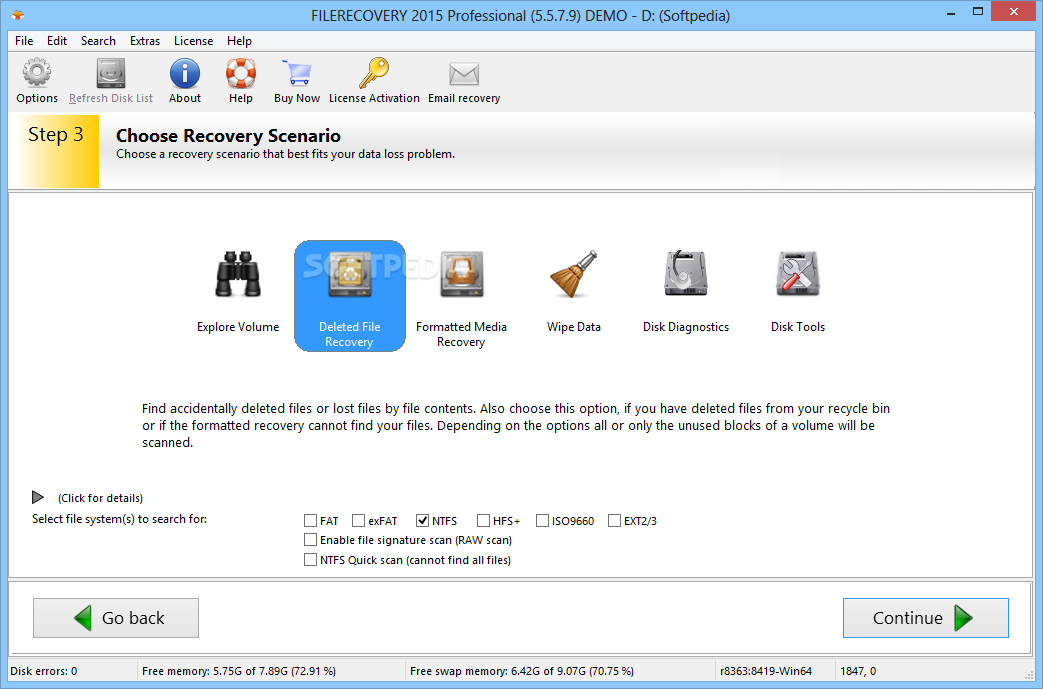
Task: Minimize the FILERECOVERY window
Action: (951, 13)
